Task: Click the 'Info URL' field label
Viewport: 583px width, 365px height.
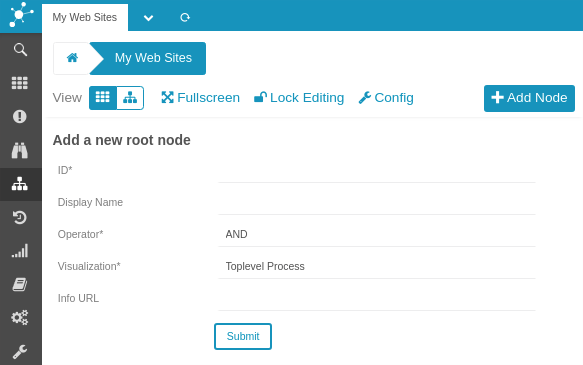Action: (x=78, y=298)
